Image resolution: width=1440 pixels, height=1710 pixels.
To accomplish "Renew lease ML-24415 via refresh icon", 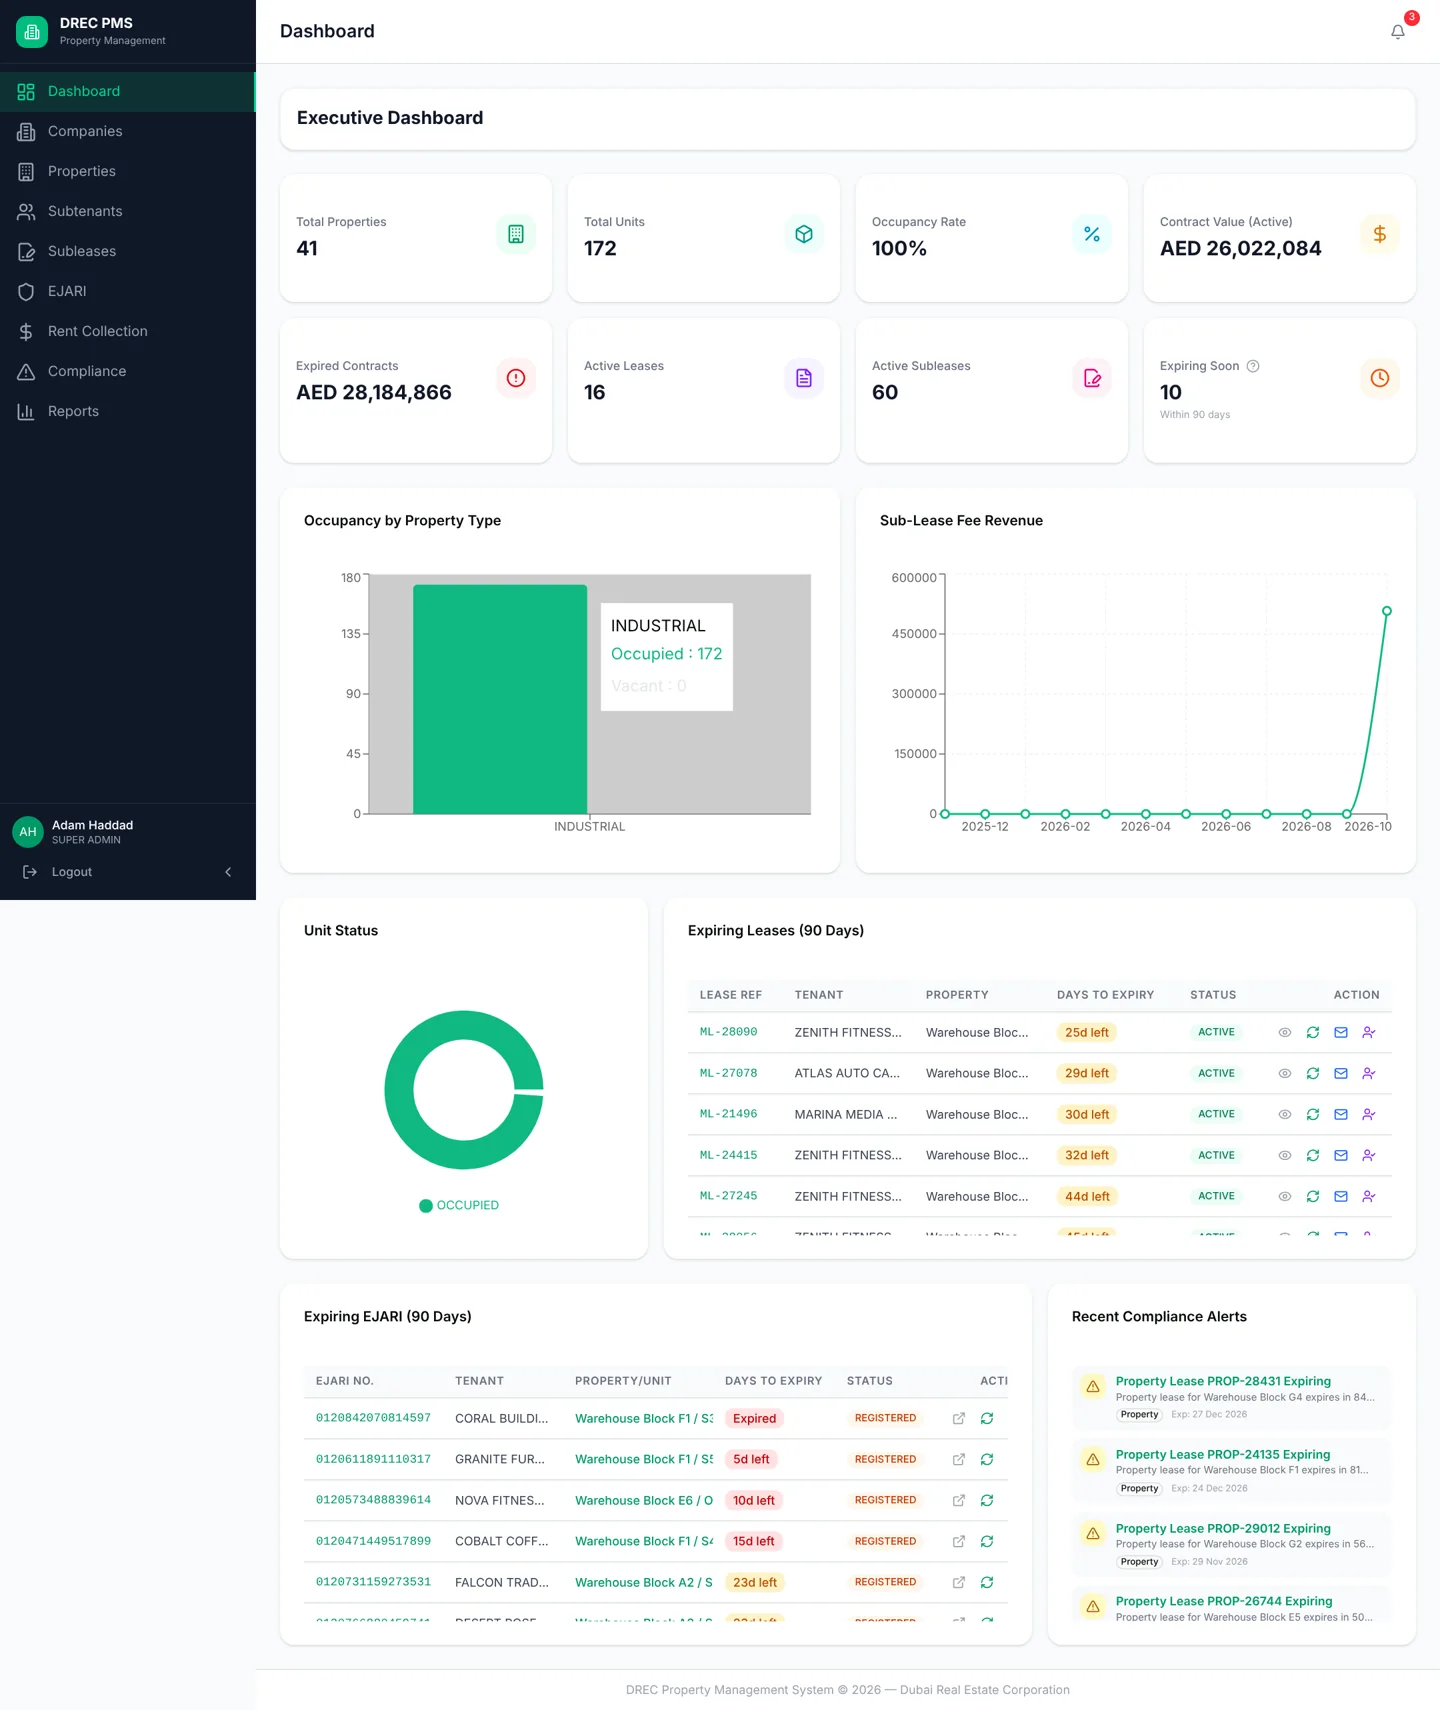I will [x=1313, y=1156].
